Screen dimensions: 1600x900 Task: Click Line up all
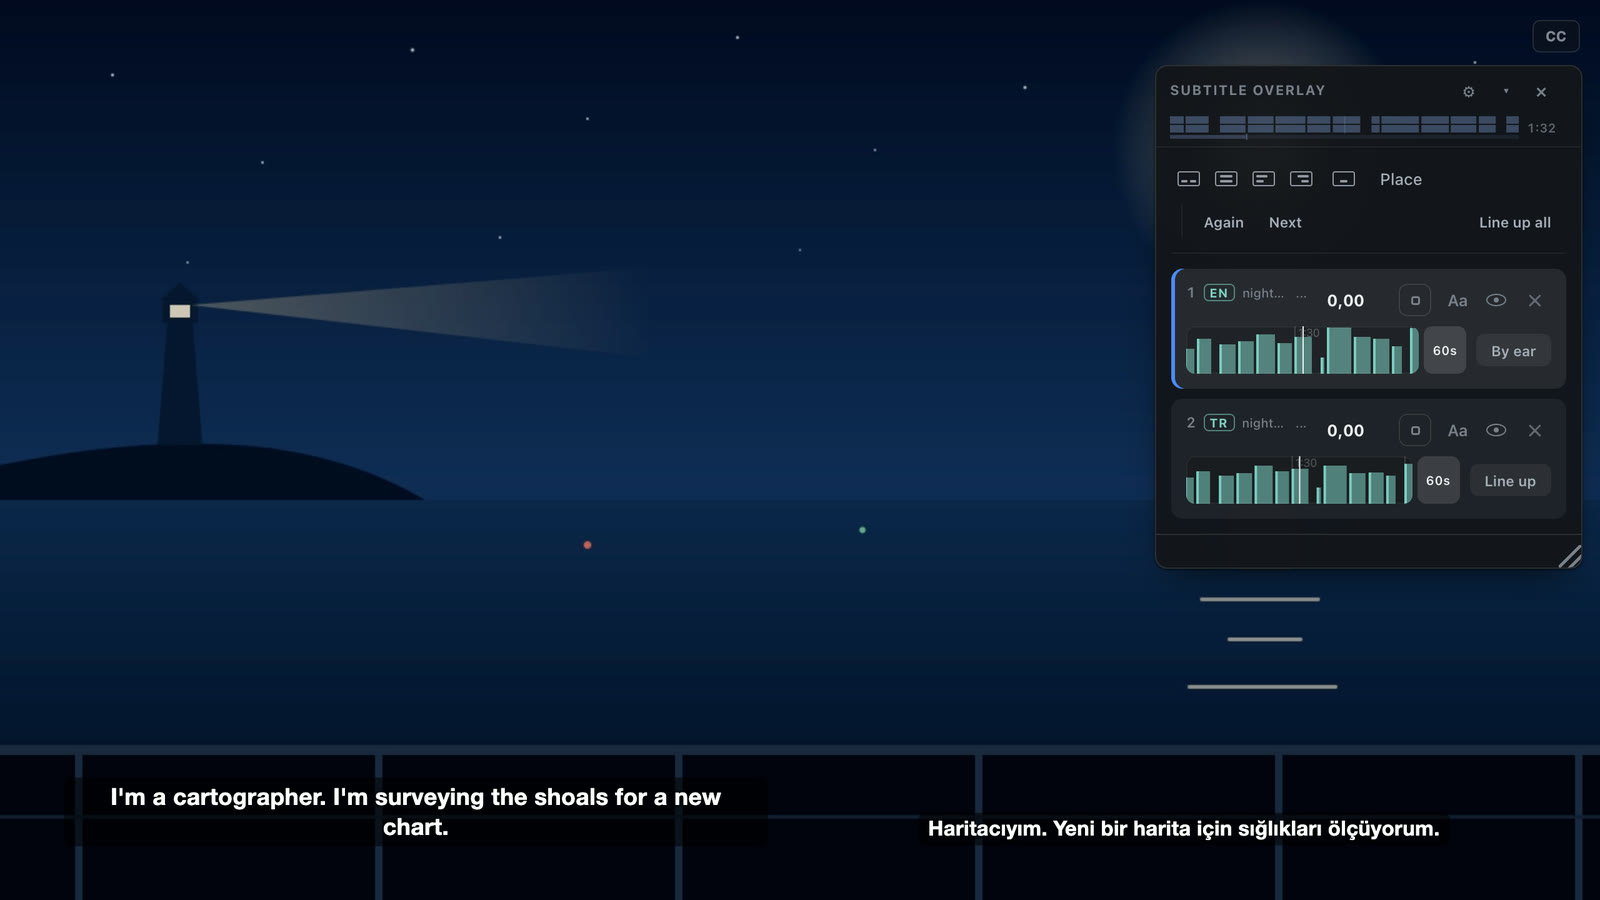click(x=1514, y=223)
